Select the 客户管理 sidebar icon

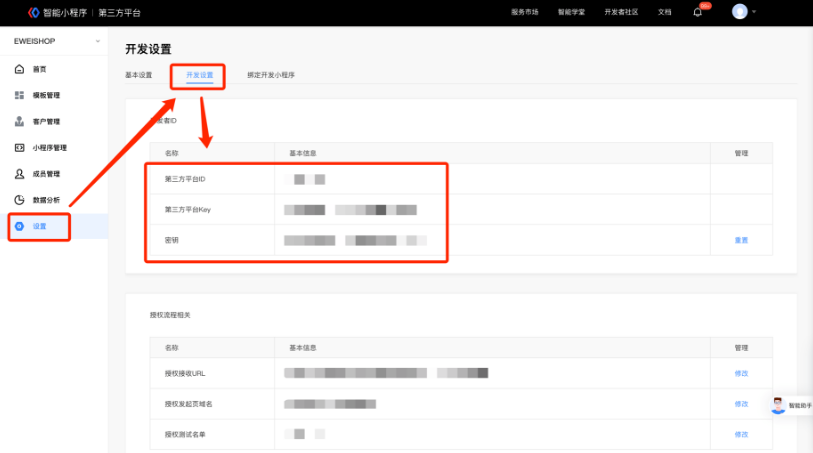pyautogui.click(x=20, y=121)
